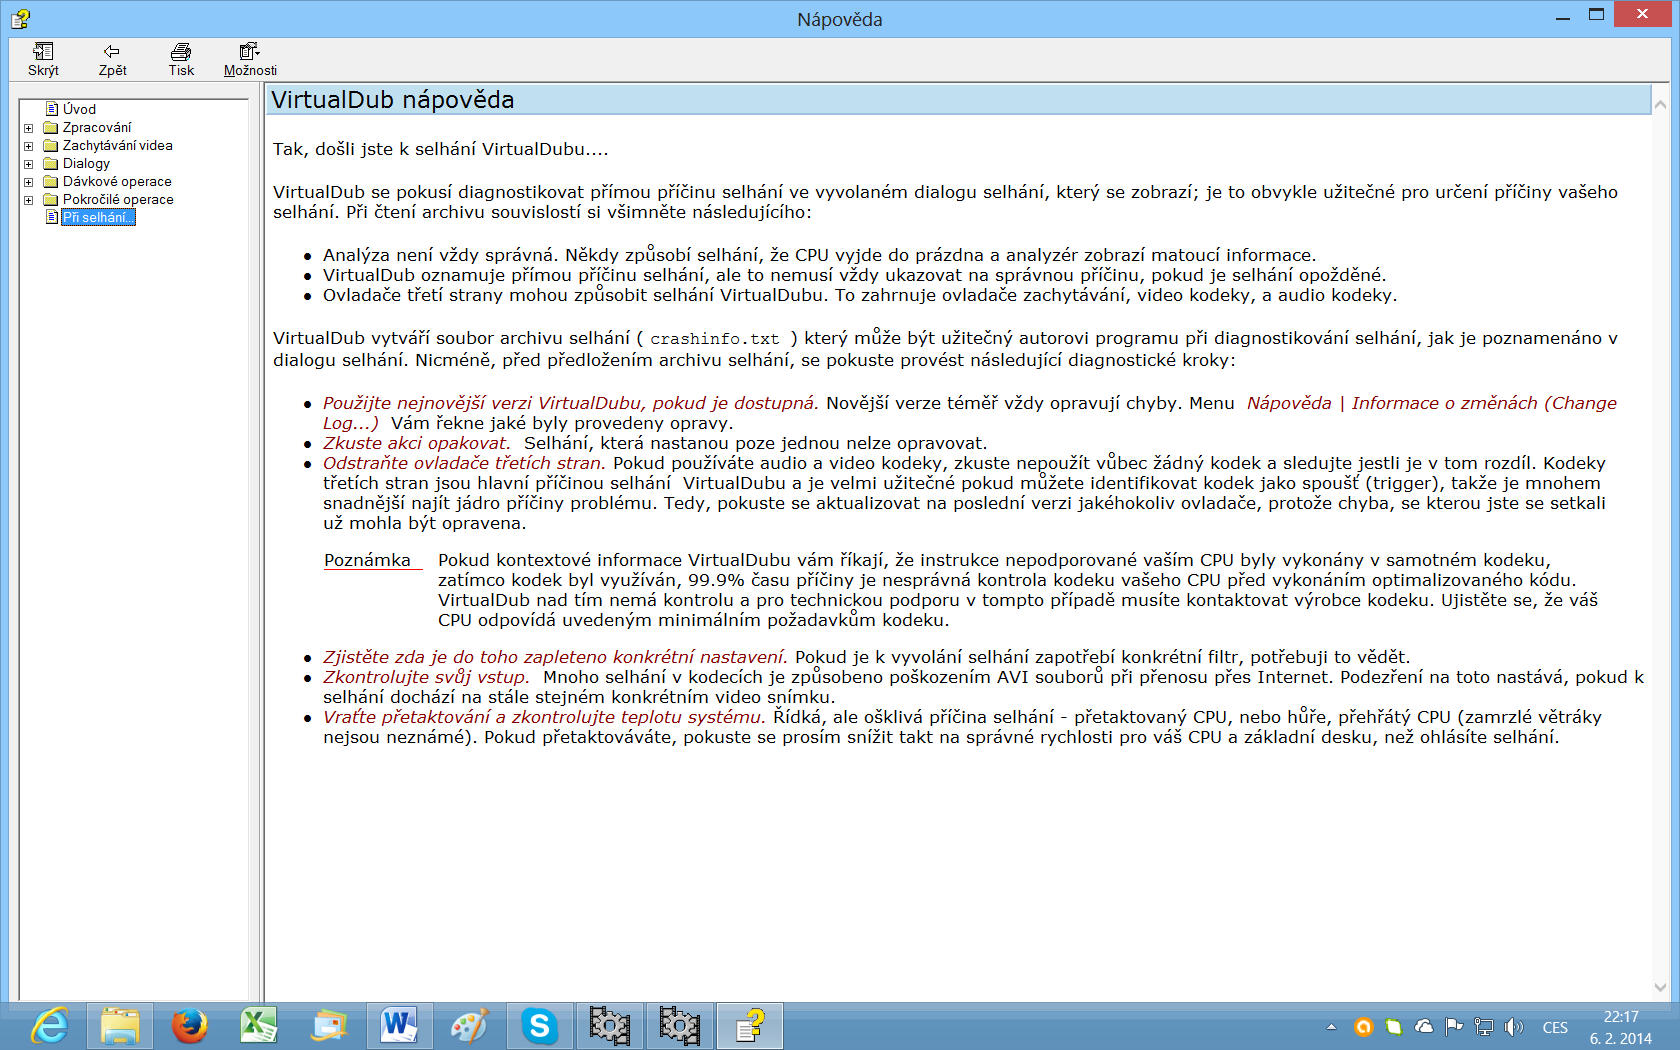This screenshot has height=1050, width=1680.
Task: Click the Skrýt (Hide) toolbar icon
Action: click(43, 52)
